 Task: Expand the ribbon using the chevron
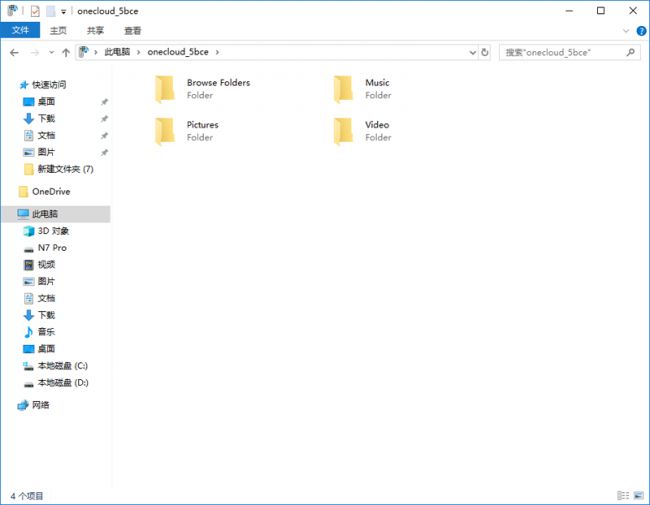pyautogui.click(x=627, y=31)
